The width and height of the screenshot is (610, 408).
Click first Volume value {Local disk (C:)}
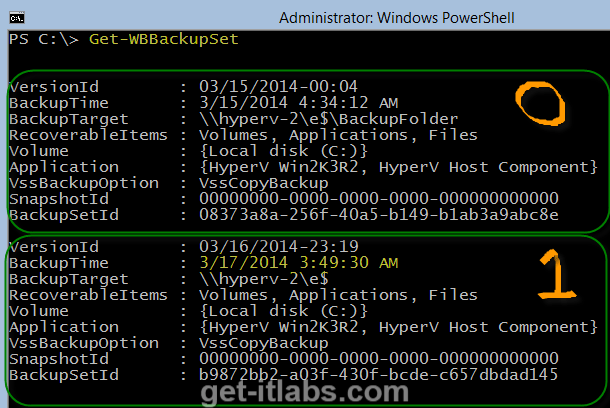pos(283,151)
